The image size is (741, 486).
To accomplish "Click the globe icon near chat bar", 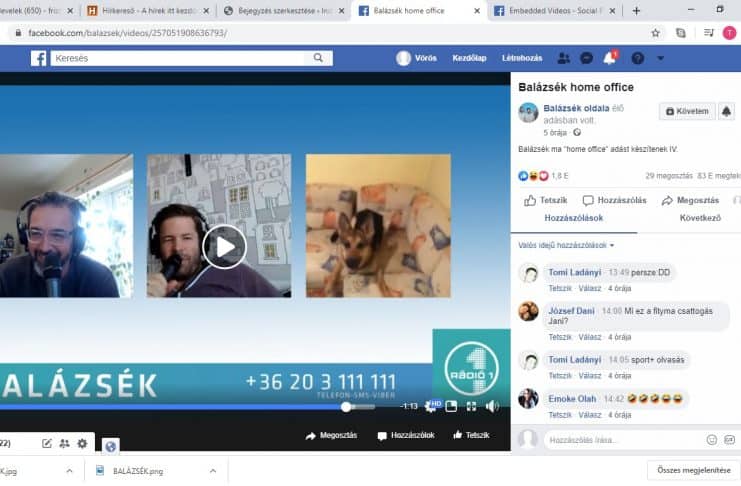I will coord(111,446).
